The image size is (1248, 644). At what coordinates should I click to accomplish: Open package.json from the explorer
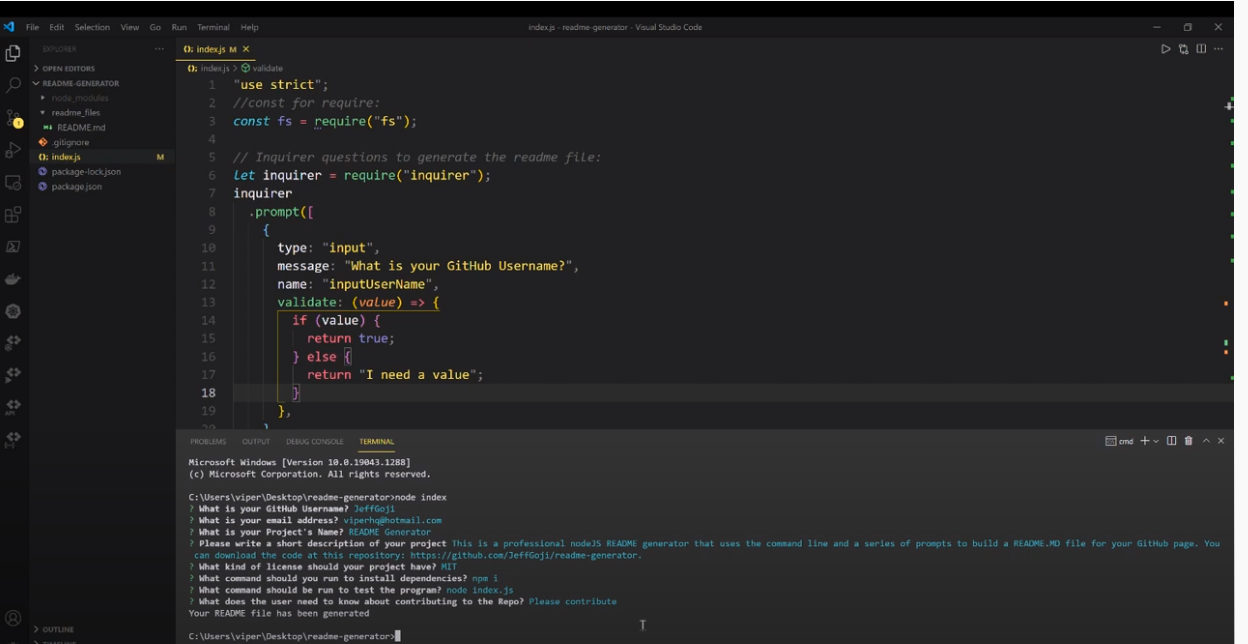tap(76, 187)
